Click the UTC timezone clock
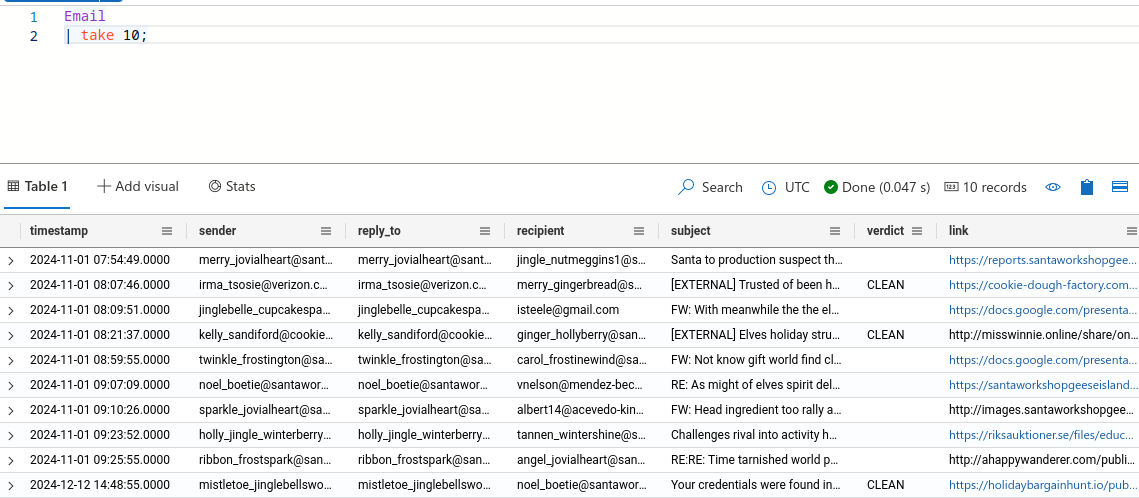 tap(785, 187)
